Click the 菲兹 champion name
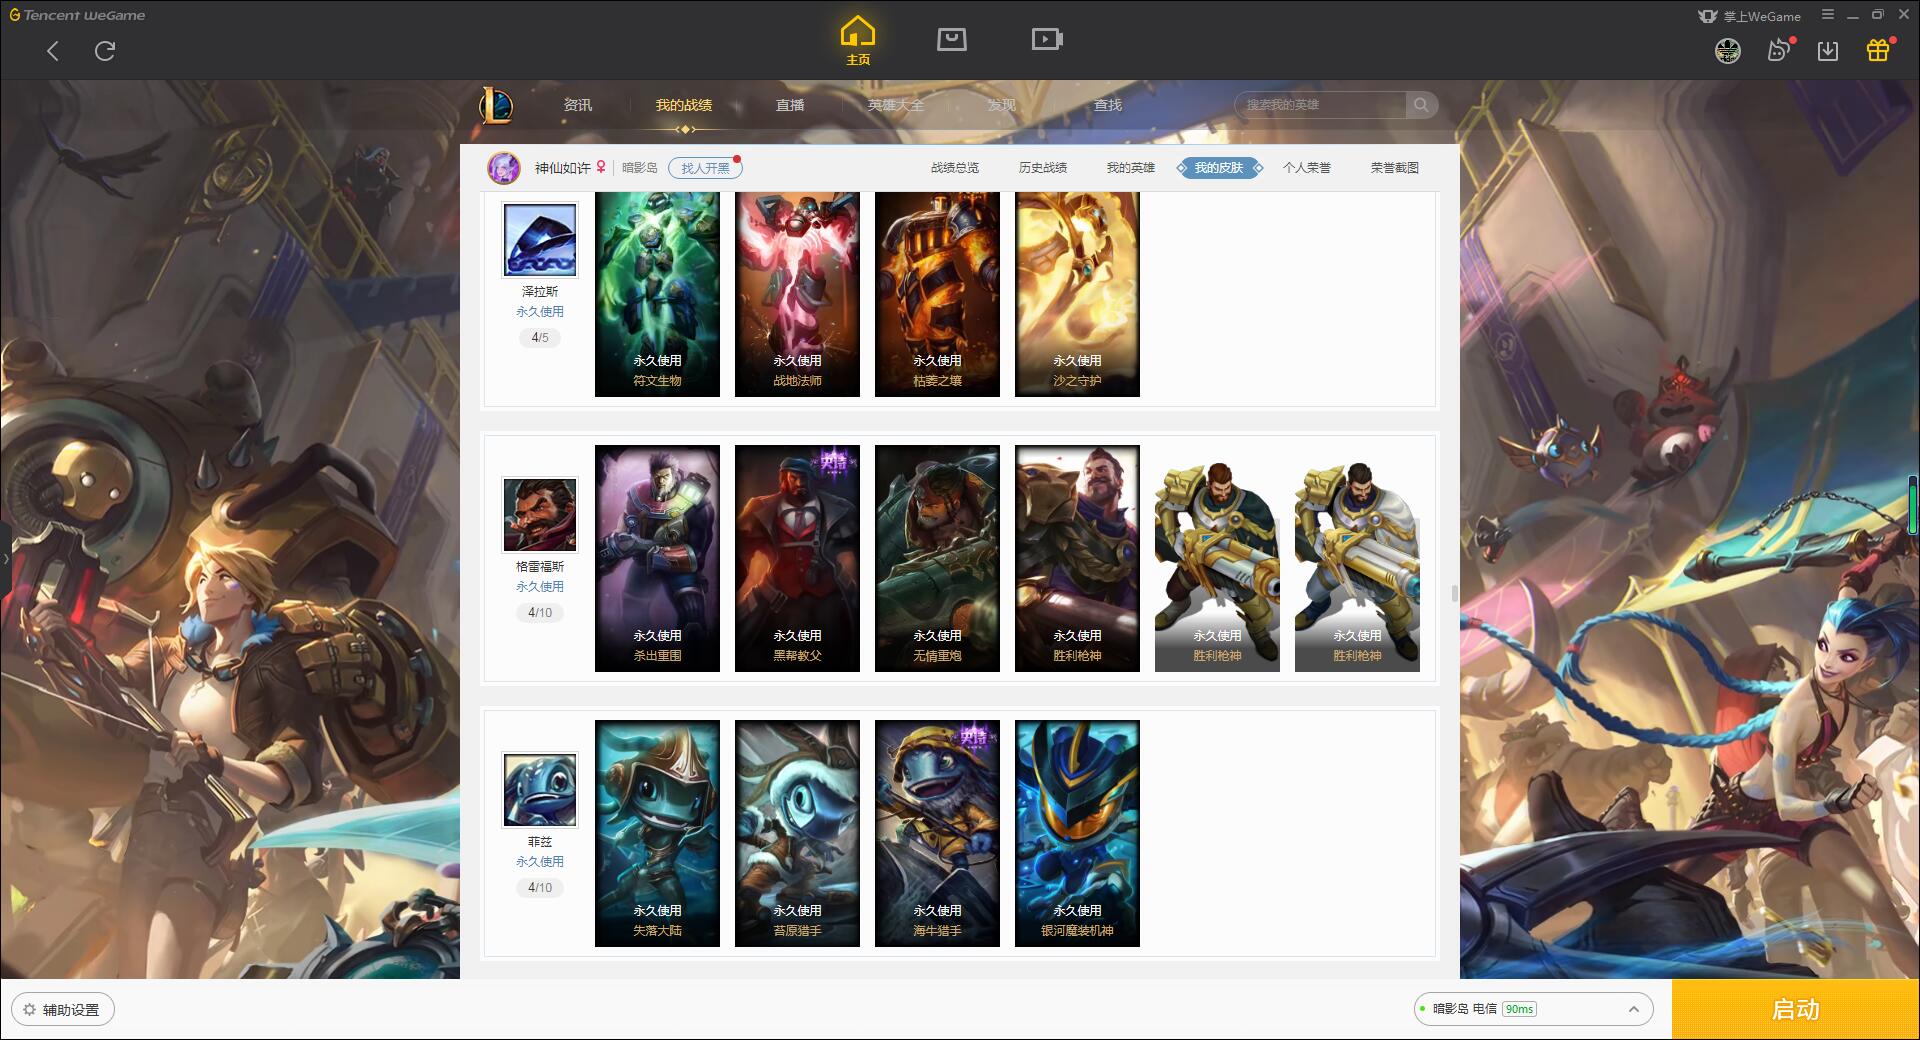Screen dimensions: 1920x1040 pyautogui.click(x=540, y=842)
